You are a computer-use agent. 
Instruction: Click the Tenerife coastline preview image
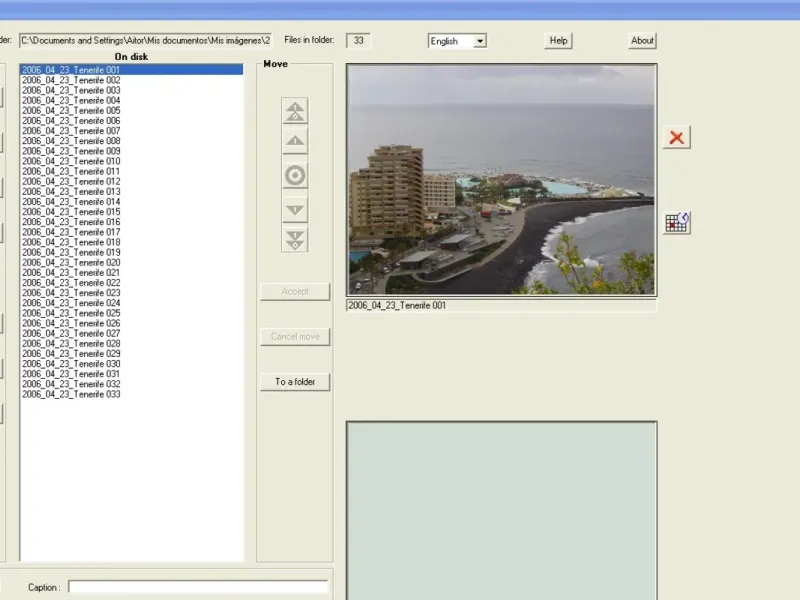pyautogui.click(x=501, y=180)
